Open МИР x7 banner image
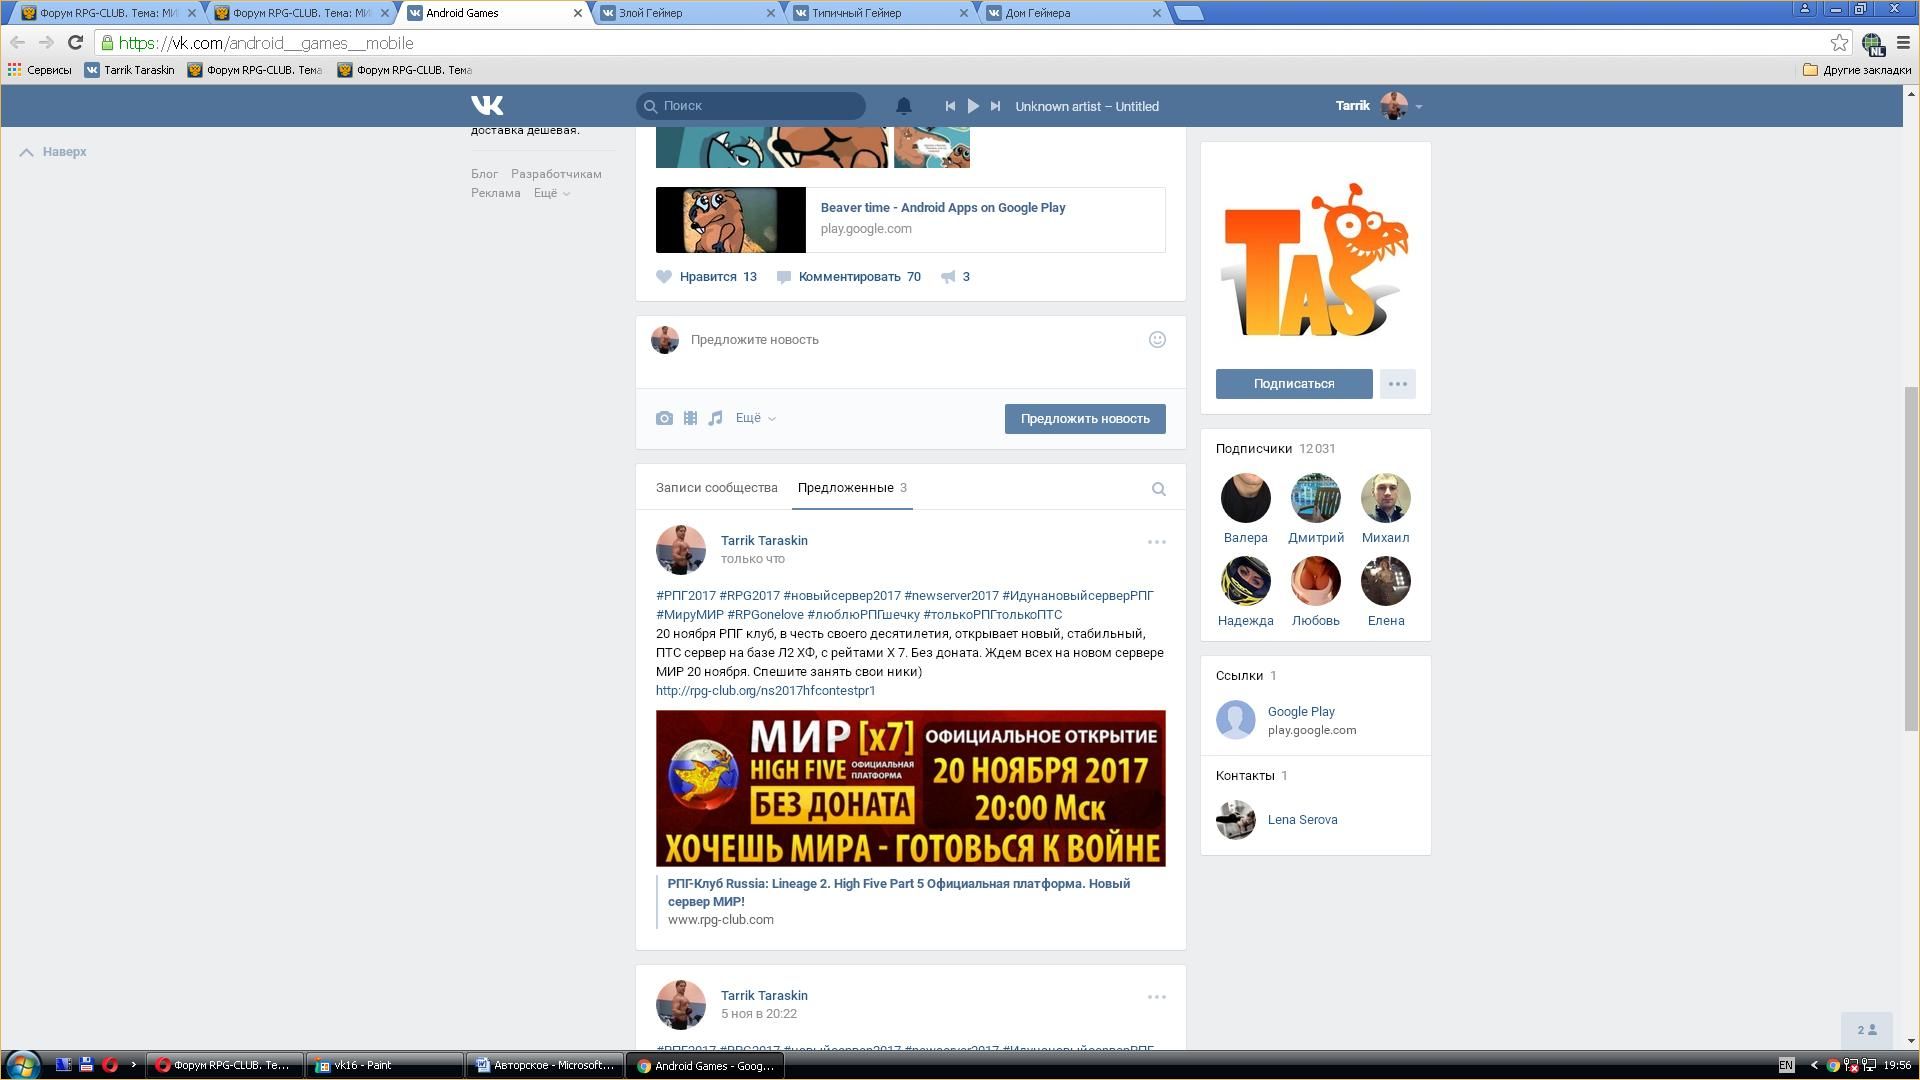This screenshot has height=1080, width=1920. coord(910,789)
